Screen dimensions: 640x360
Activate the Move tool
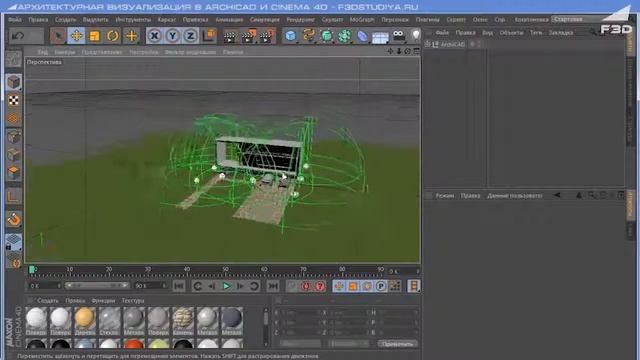[76, 36]
